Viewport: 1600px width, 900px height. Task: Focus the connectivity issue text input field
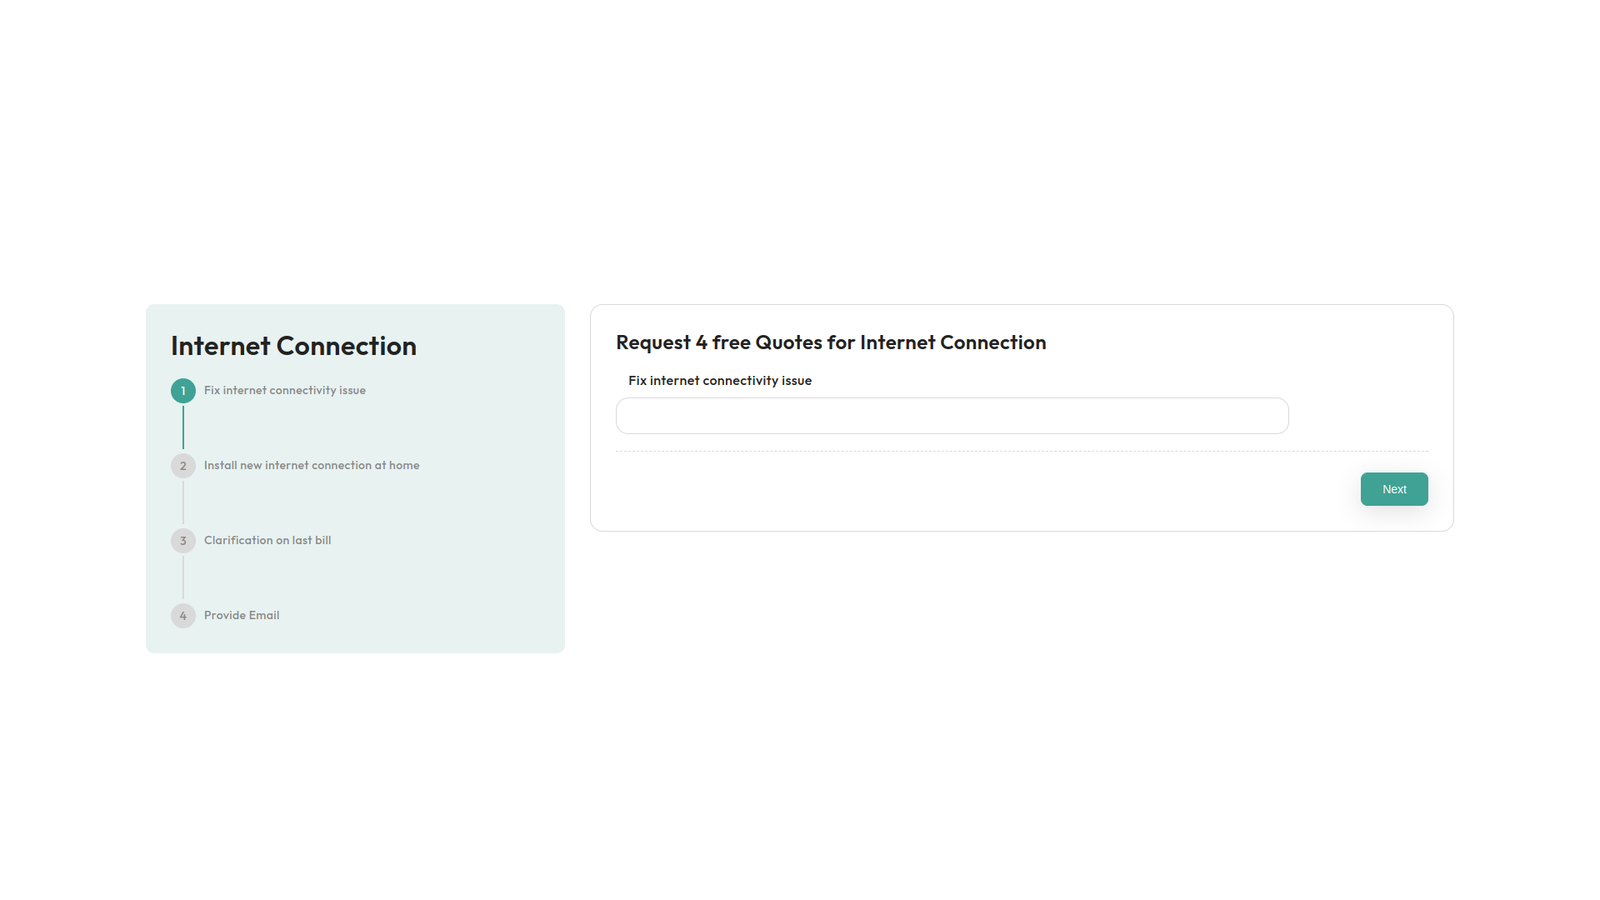951,416
